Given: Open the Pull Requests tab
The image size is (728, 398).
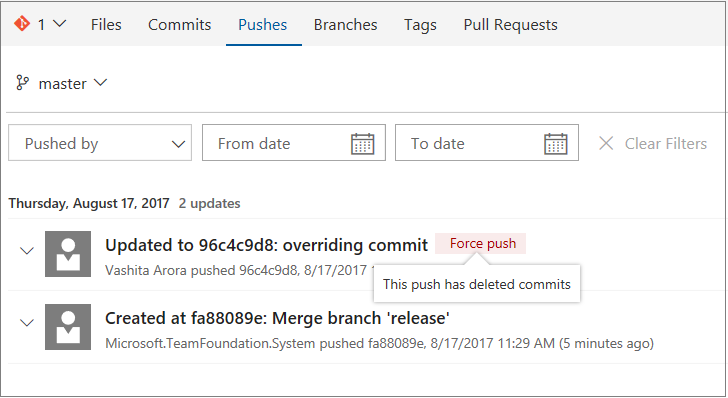Looking at the screenshot, I should tap(510, 25).
